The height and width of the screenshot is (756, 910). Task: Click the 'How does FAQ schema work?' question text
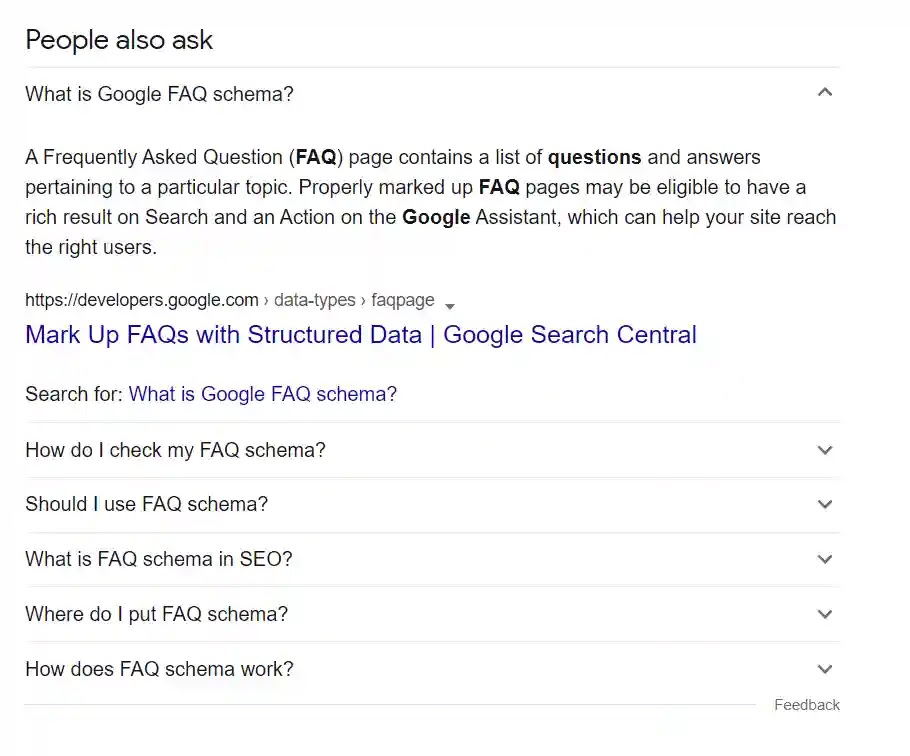(159, 669)
